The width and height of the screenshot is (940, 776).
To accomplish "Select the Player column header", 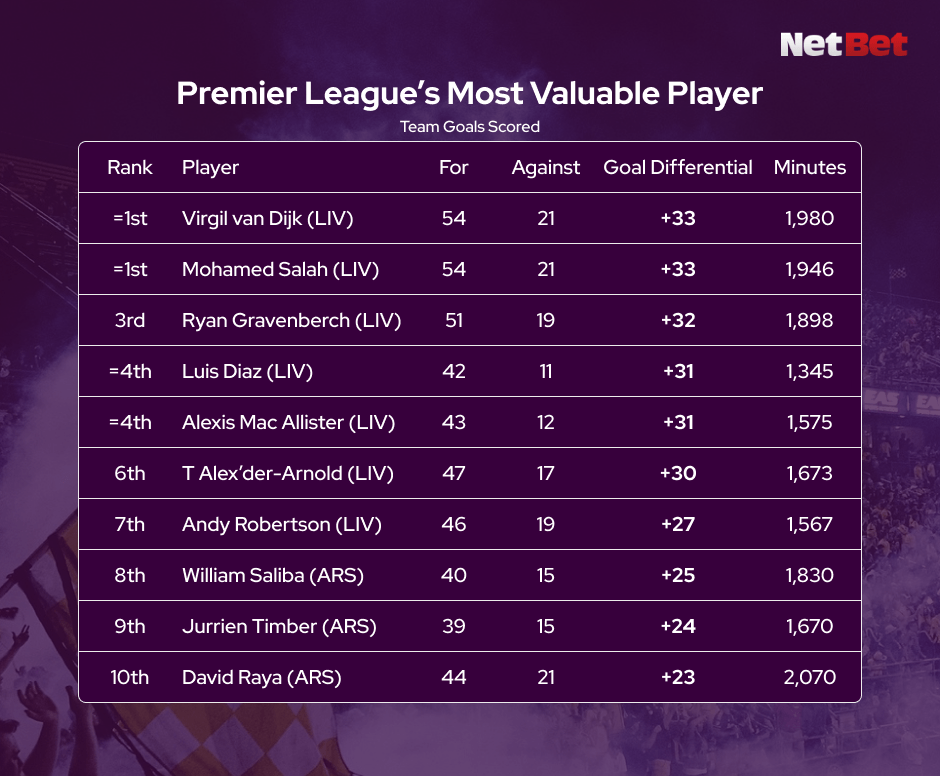I will 210,168.
